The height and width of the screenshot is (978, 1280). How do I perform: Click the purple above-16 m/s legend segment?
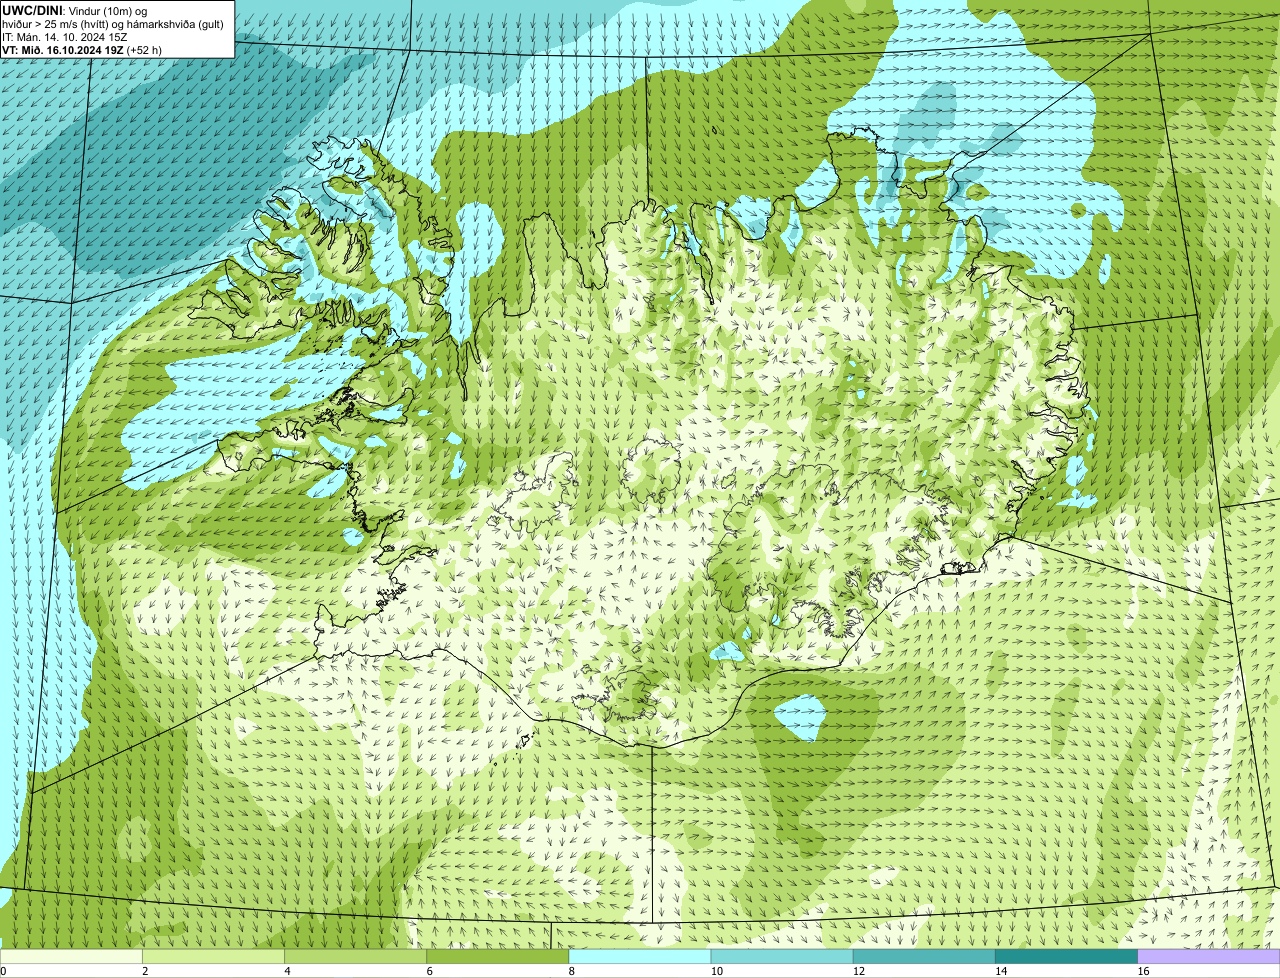[1209, 957]
